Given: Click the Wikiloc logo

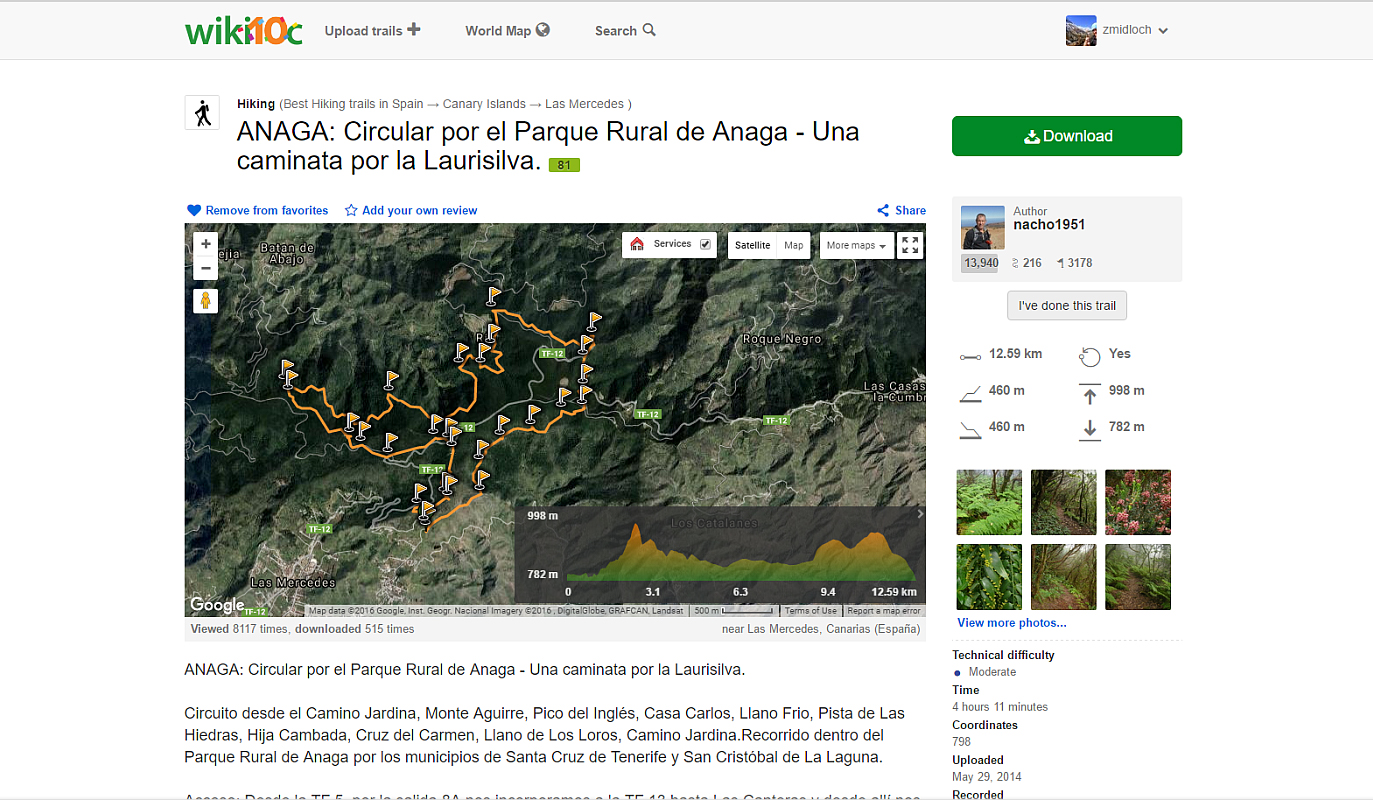Looking at the screenshot, I should [243, 31].
